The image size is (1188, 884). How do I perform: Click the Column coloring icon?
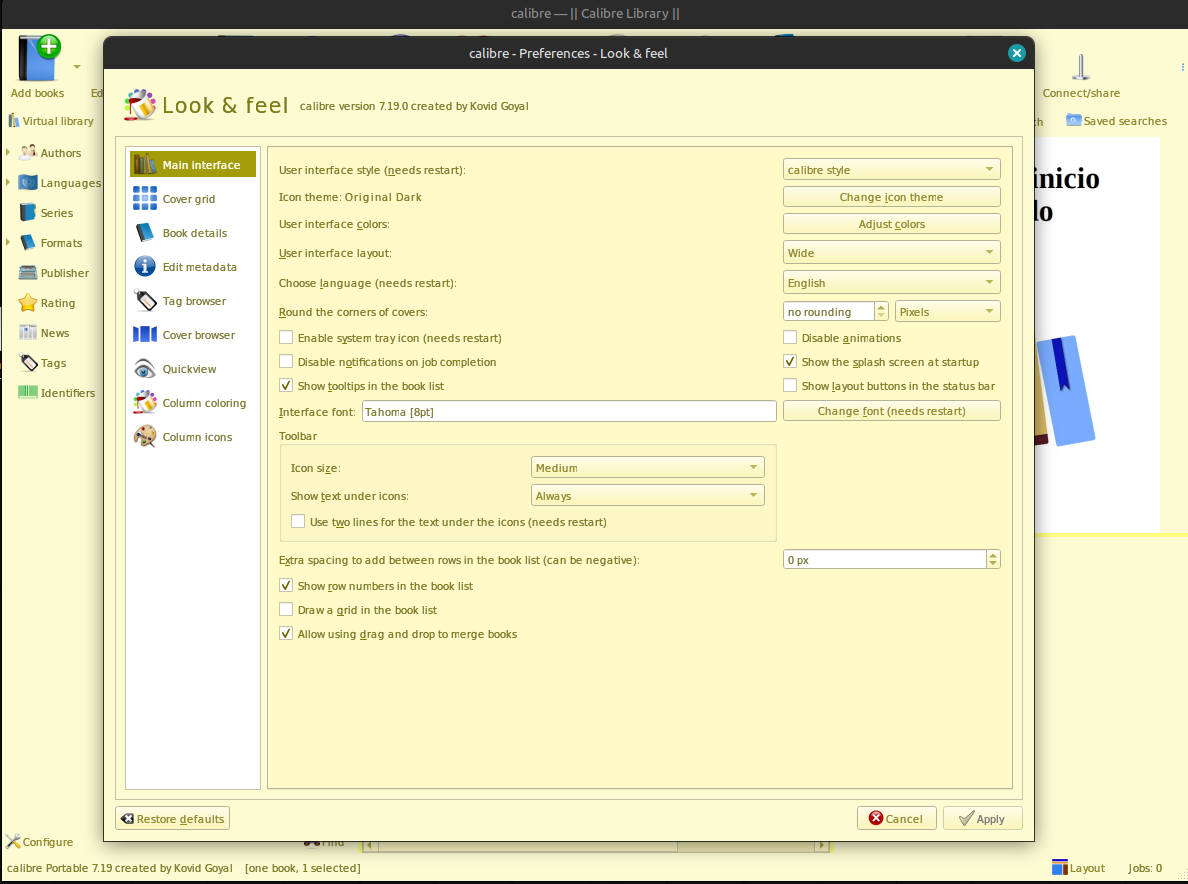pyautogui.click(x=145, y=402)
